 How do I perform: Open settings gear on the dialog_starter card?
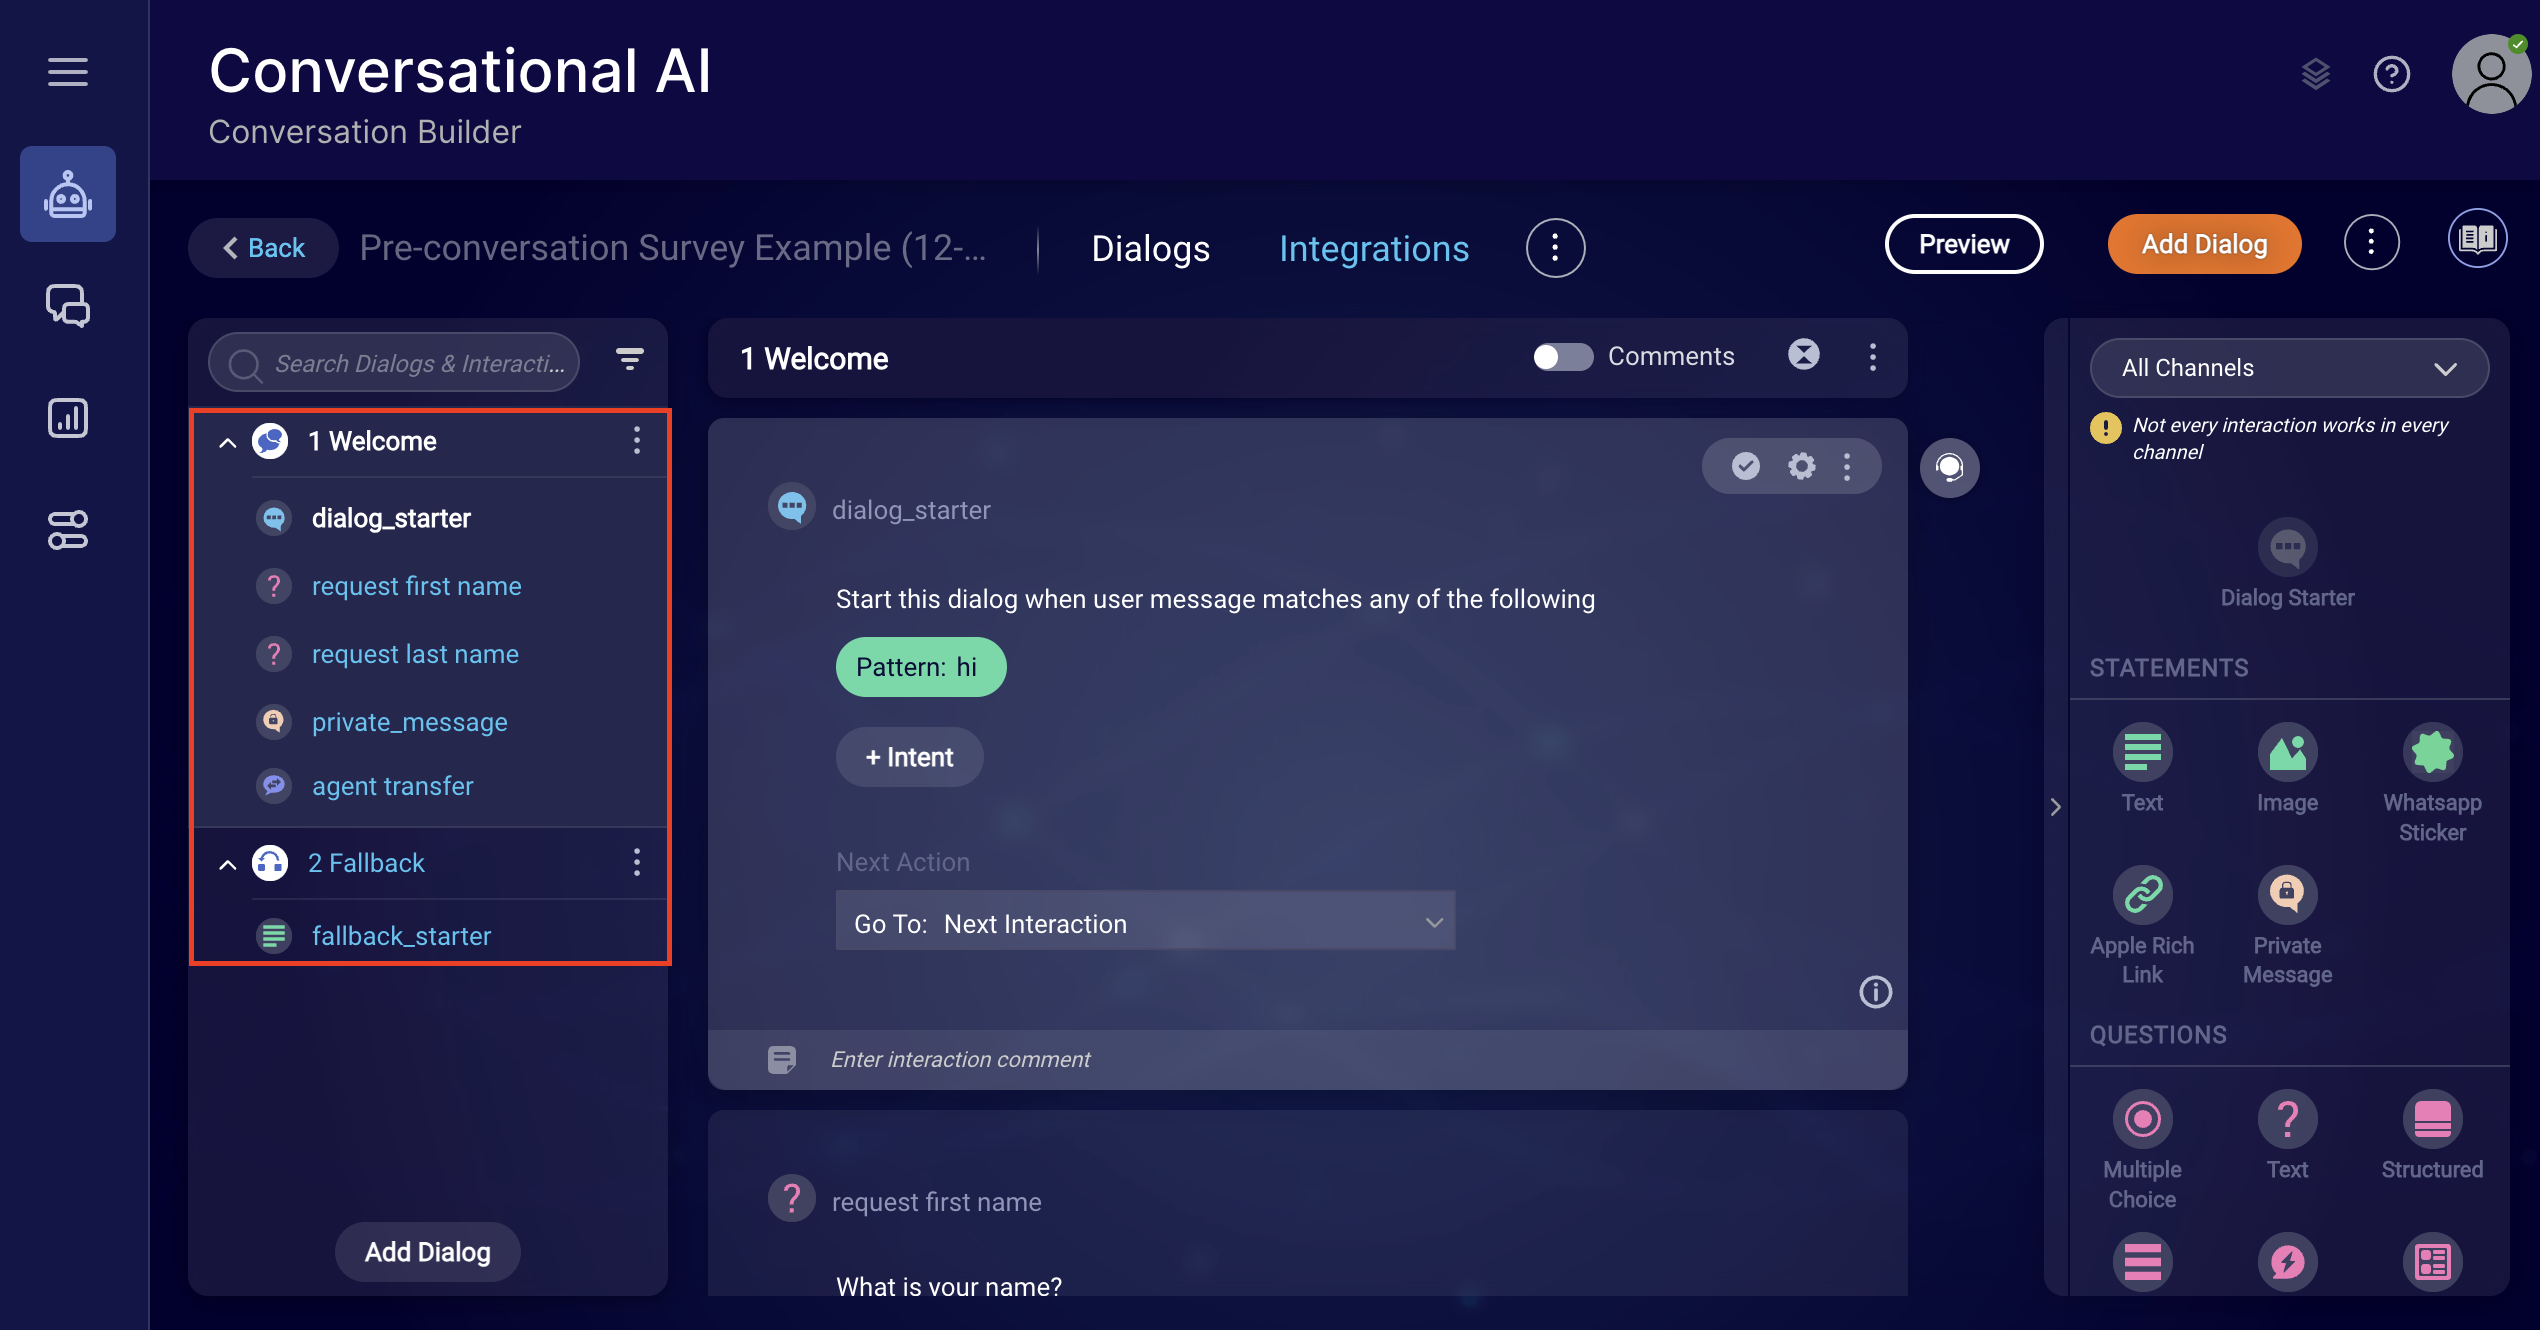coord(1800,465)
